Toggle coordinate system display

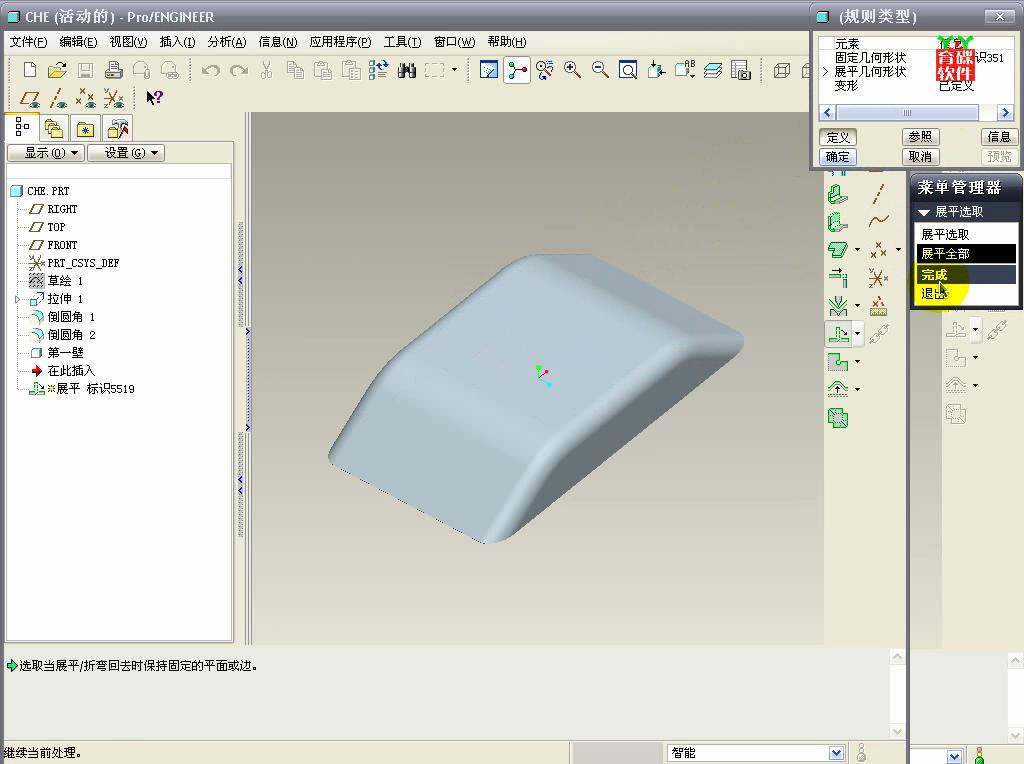113,99
